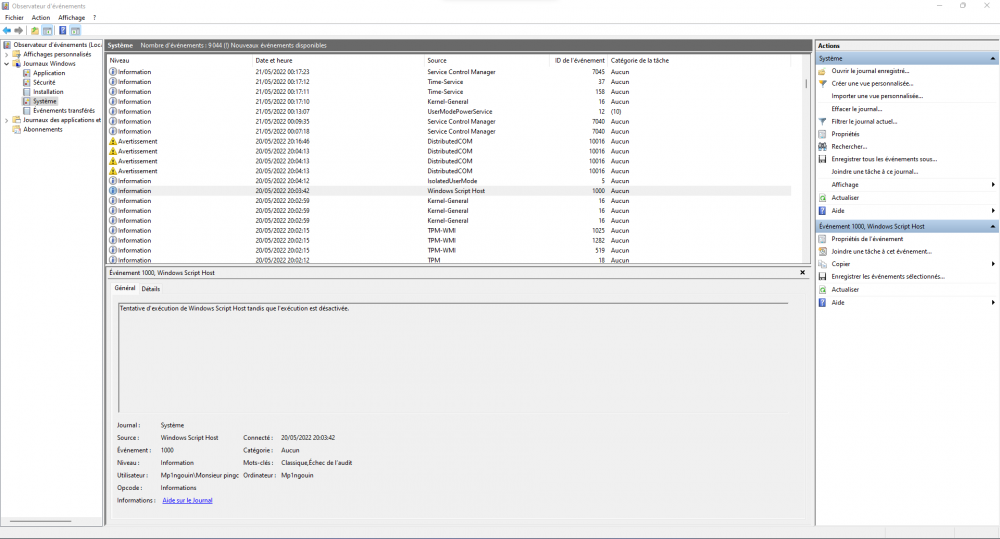The image size is (1000, 539).
Task: Open the Fichier menu
Action: click(x=14, y=18)
